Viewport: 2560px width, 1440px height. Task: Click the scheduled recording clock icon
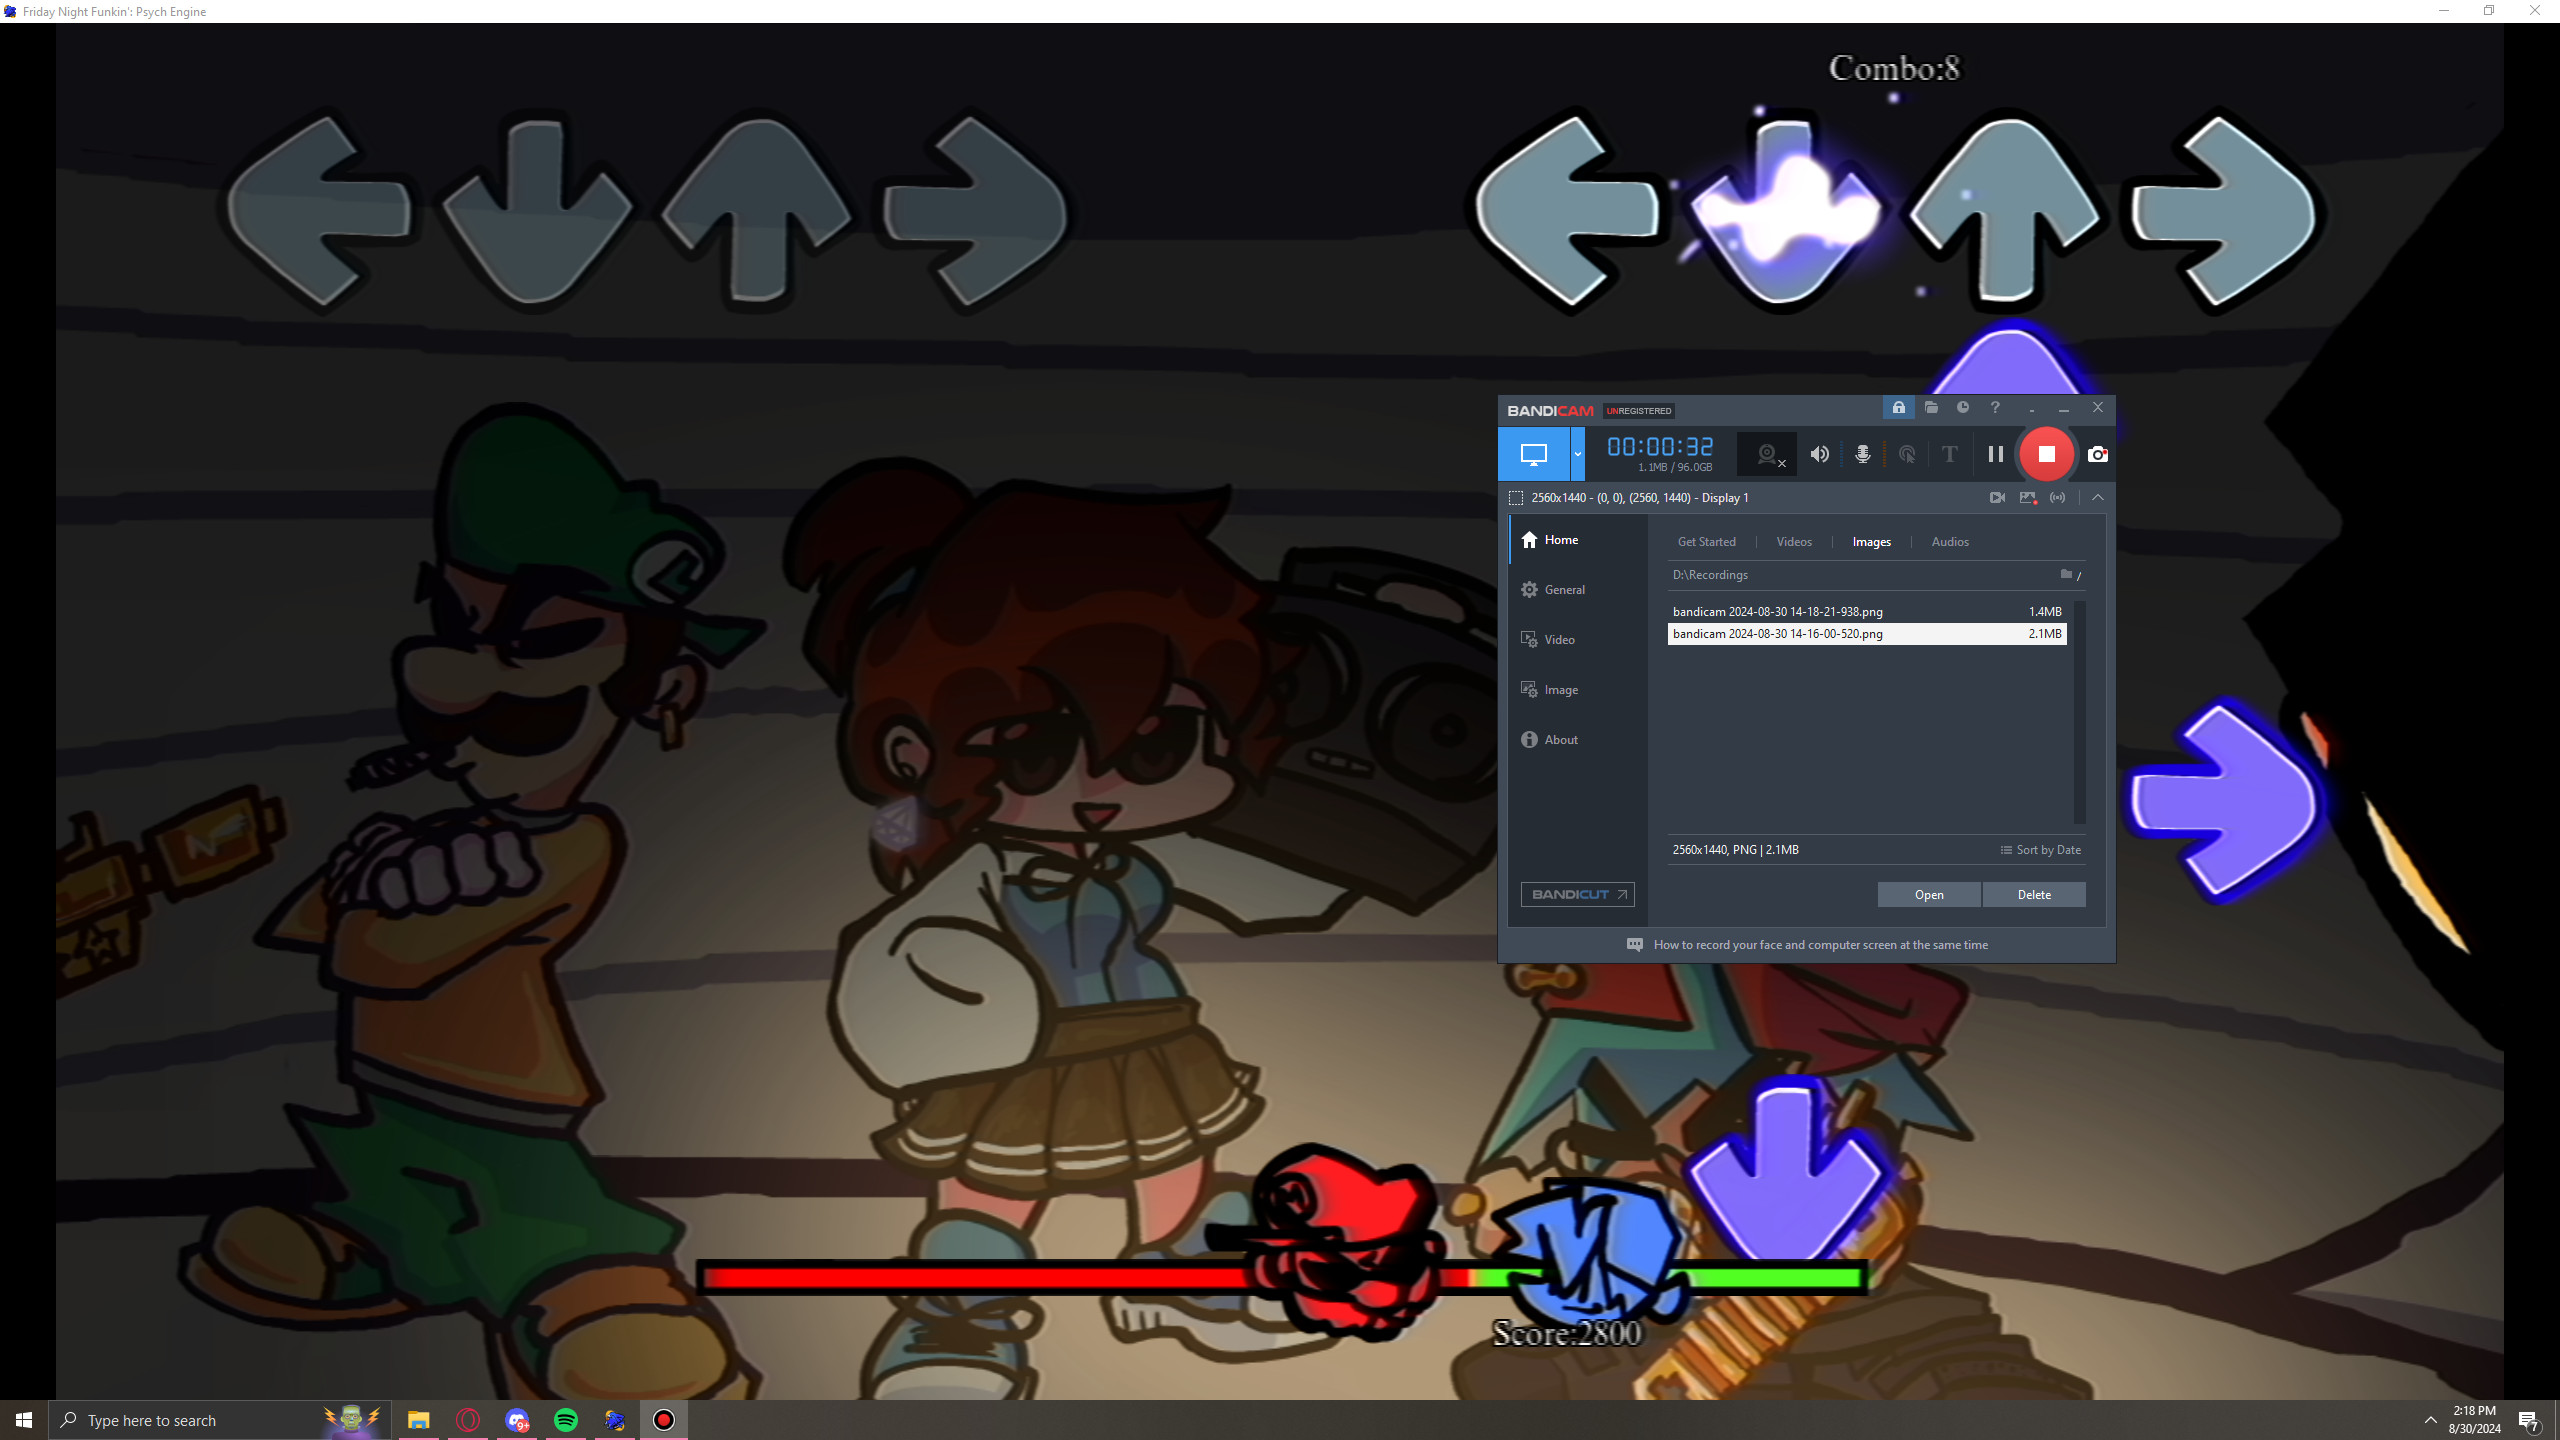click(x=1962, y=408)
